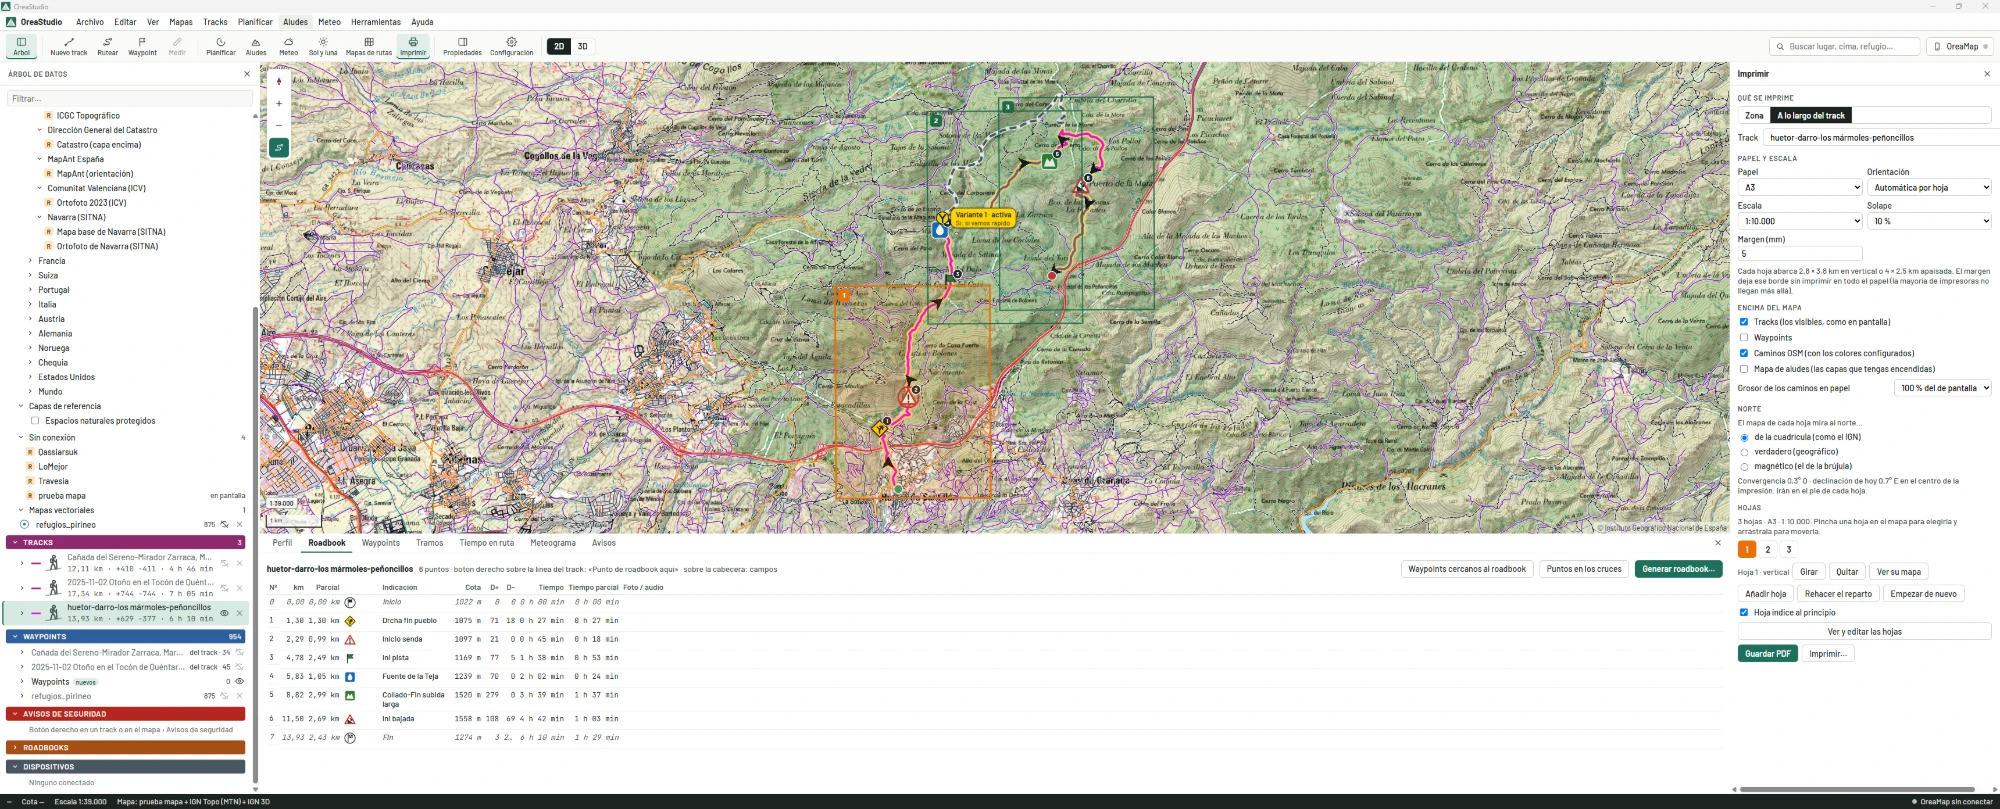The height and width of the screenshot is (809, 2000).
Task: Open the Aludes toolbar tool
Action: click(x=256, y=46)
